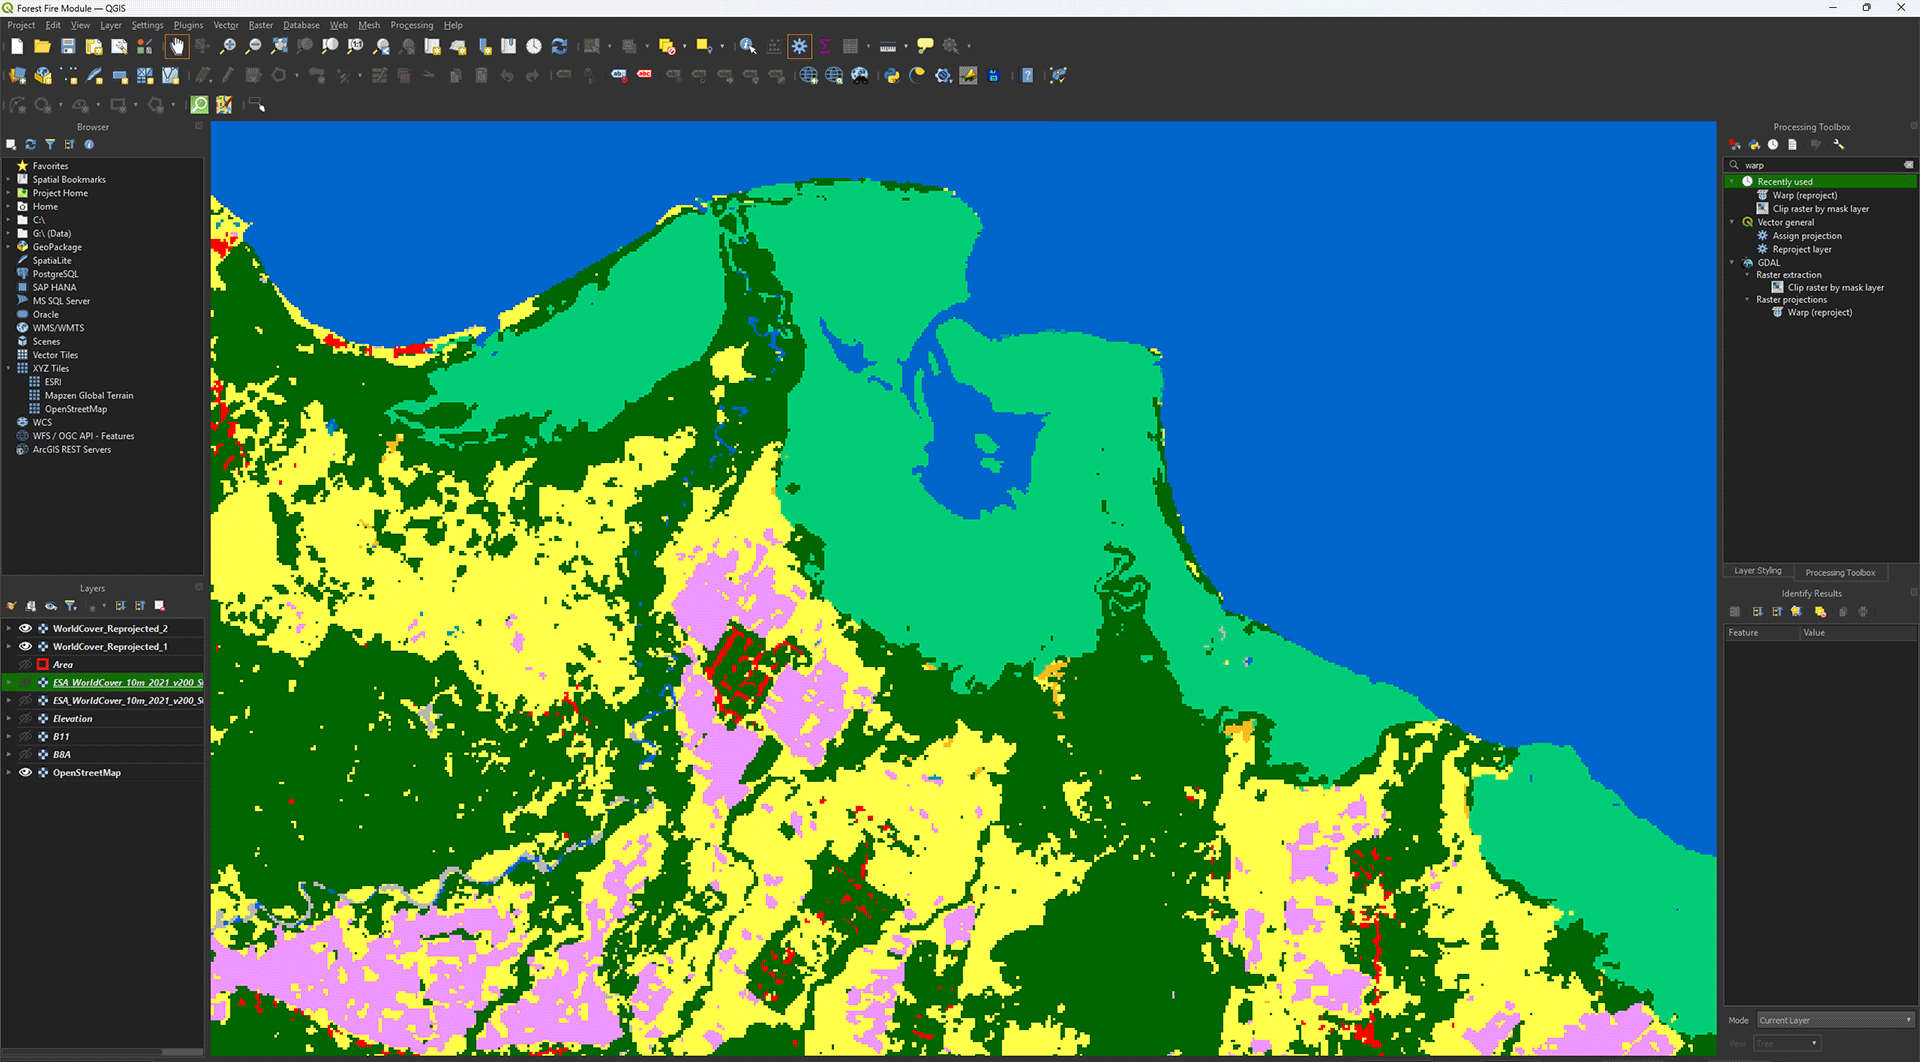Open OpenStreetMap under XYZ Tiles in Browser

75,409
